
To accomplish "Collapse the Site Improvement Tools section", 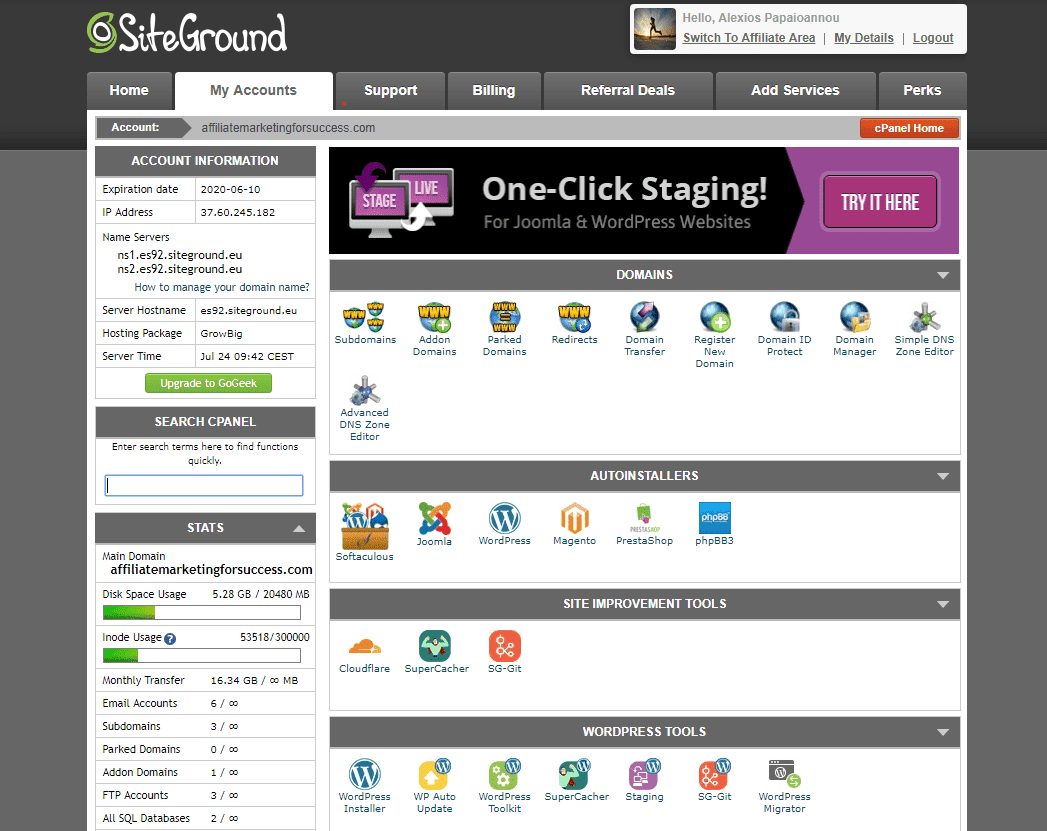I will (943, 604).
